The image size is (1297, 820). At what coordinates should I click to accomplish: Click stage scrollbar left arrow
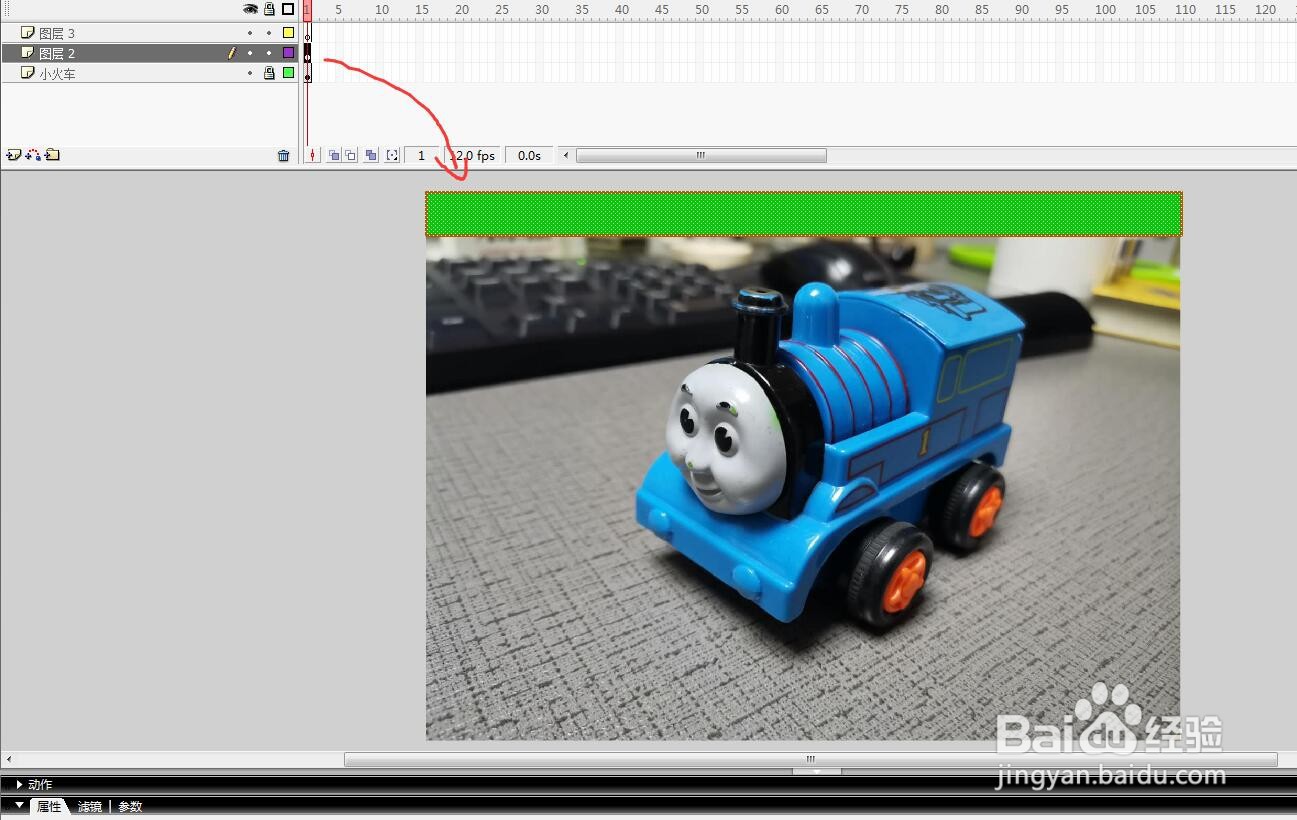coord(8,759)
